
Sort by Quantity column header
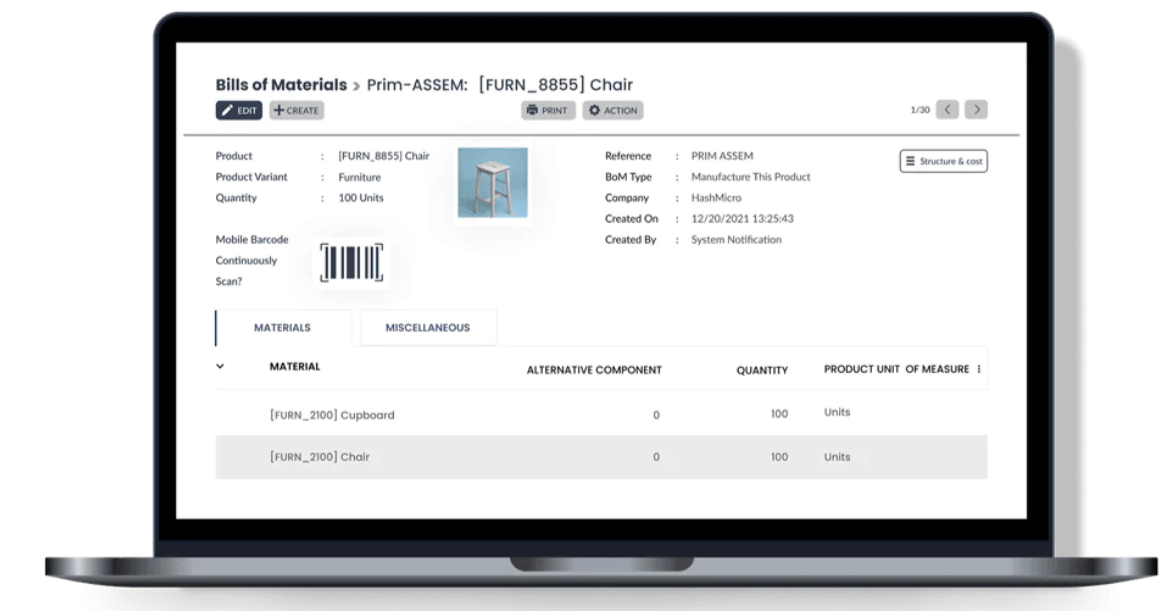click(762, 370)
